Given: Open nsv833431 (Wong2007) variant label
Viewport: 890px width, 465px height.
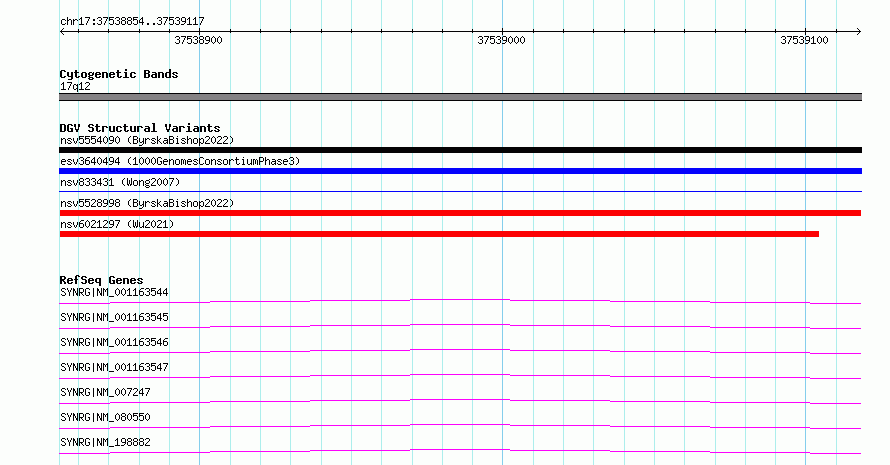Looking at the screenshot, I should [x=120, y=182].
